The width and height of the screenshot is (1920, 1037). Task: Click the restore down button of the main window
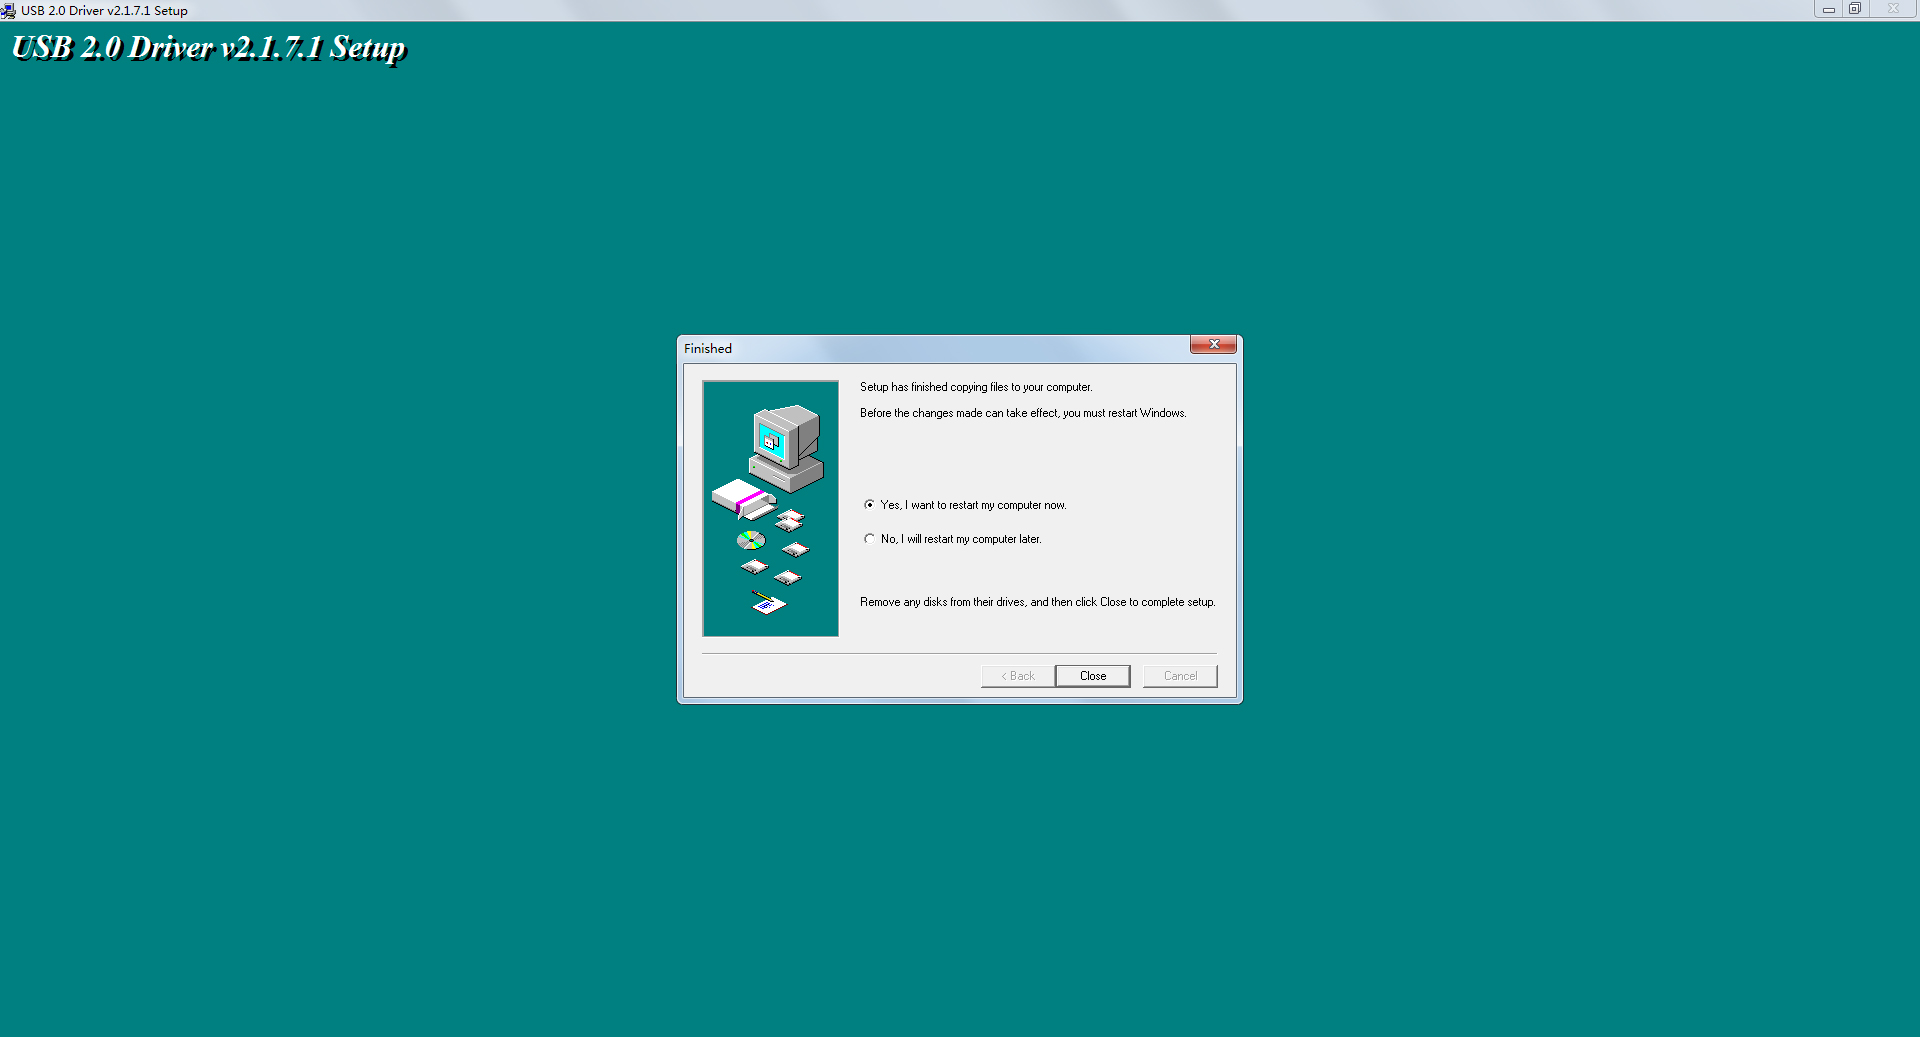click(1855, 9)
